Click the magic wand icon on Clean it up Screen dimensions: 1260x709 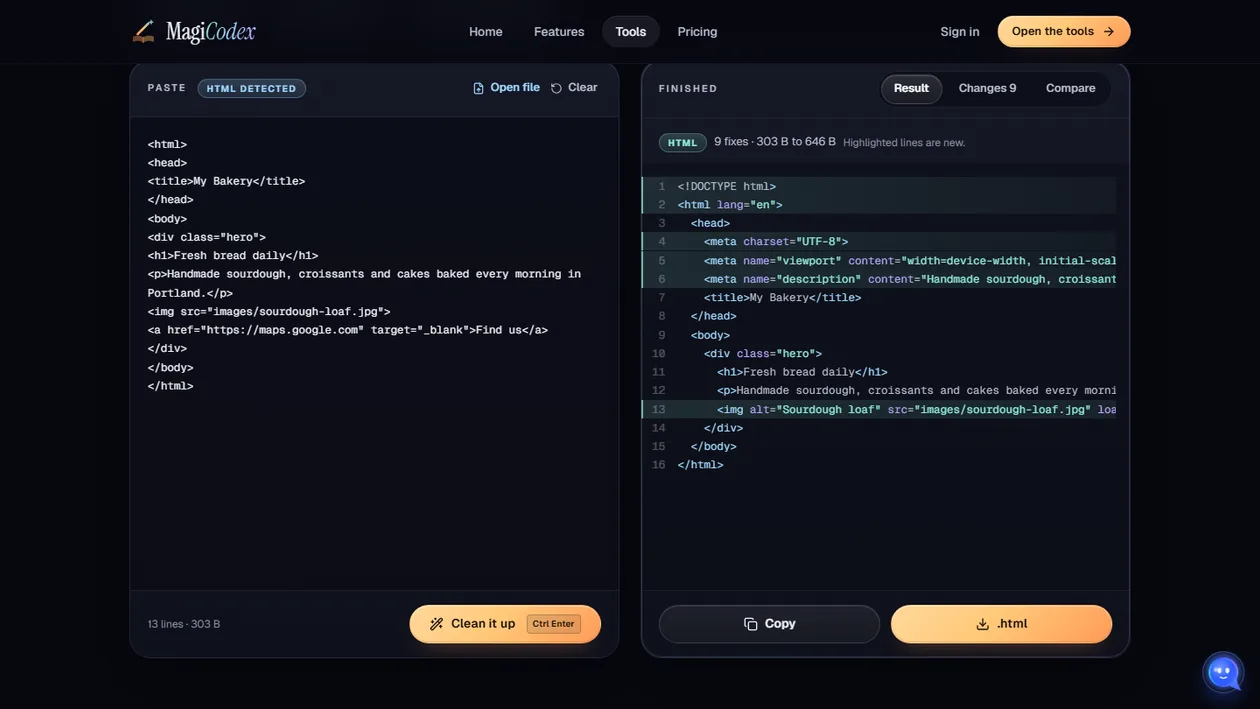pyautogui.click(x=436, y=624)
